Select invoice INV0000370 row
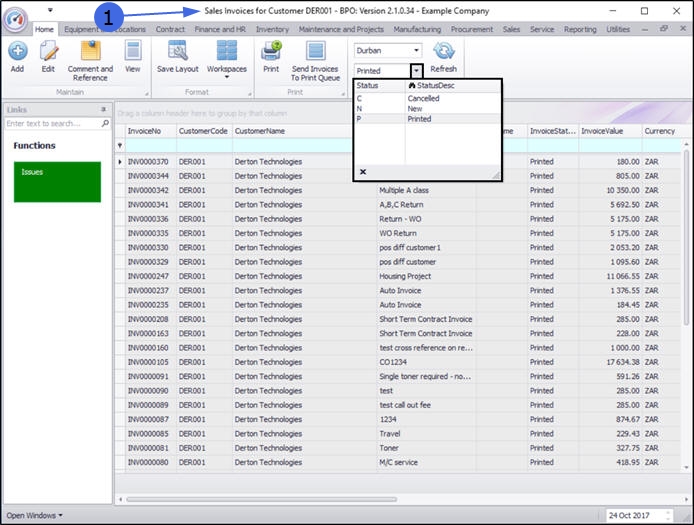The height and width of the screenshot is (525, 694). coord(398,162)
